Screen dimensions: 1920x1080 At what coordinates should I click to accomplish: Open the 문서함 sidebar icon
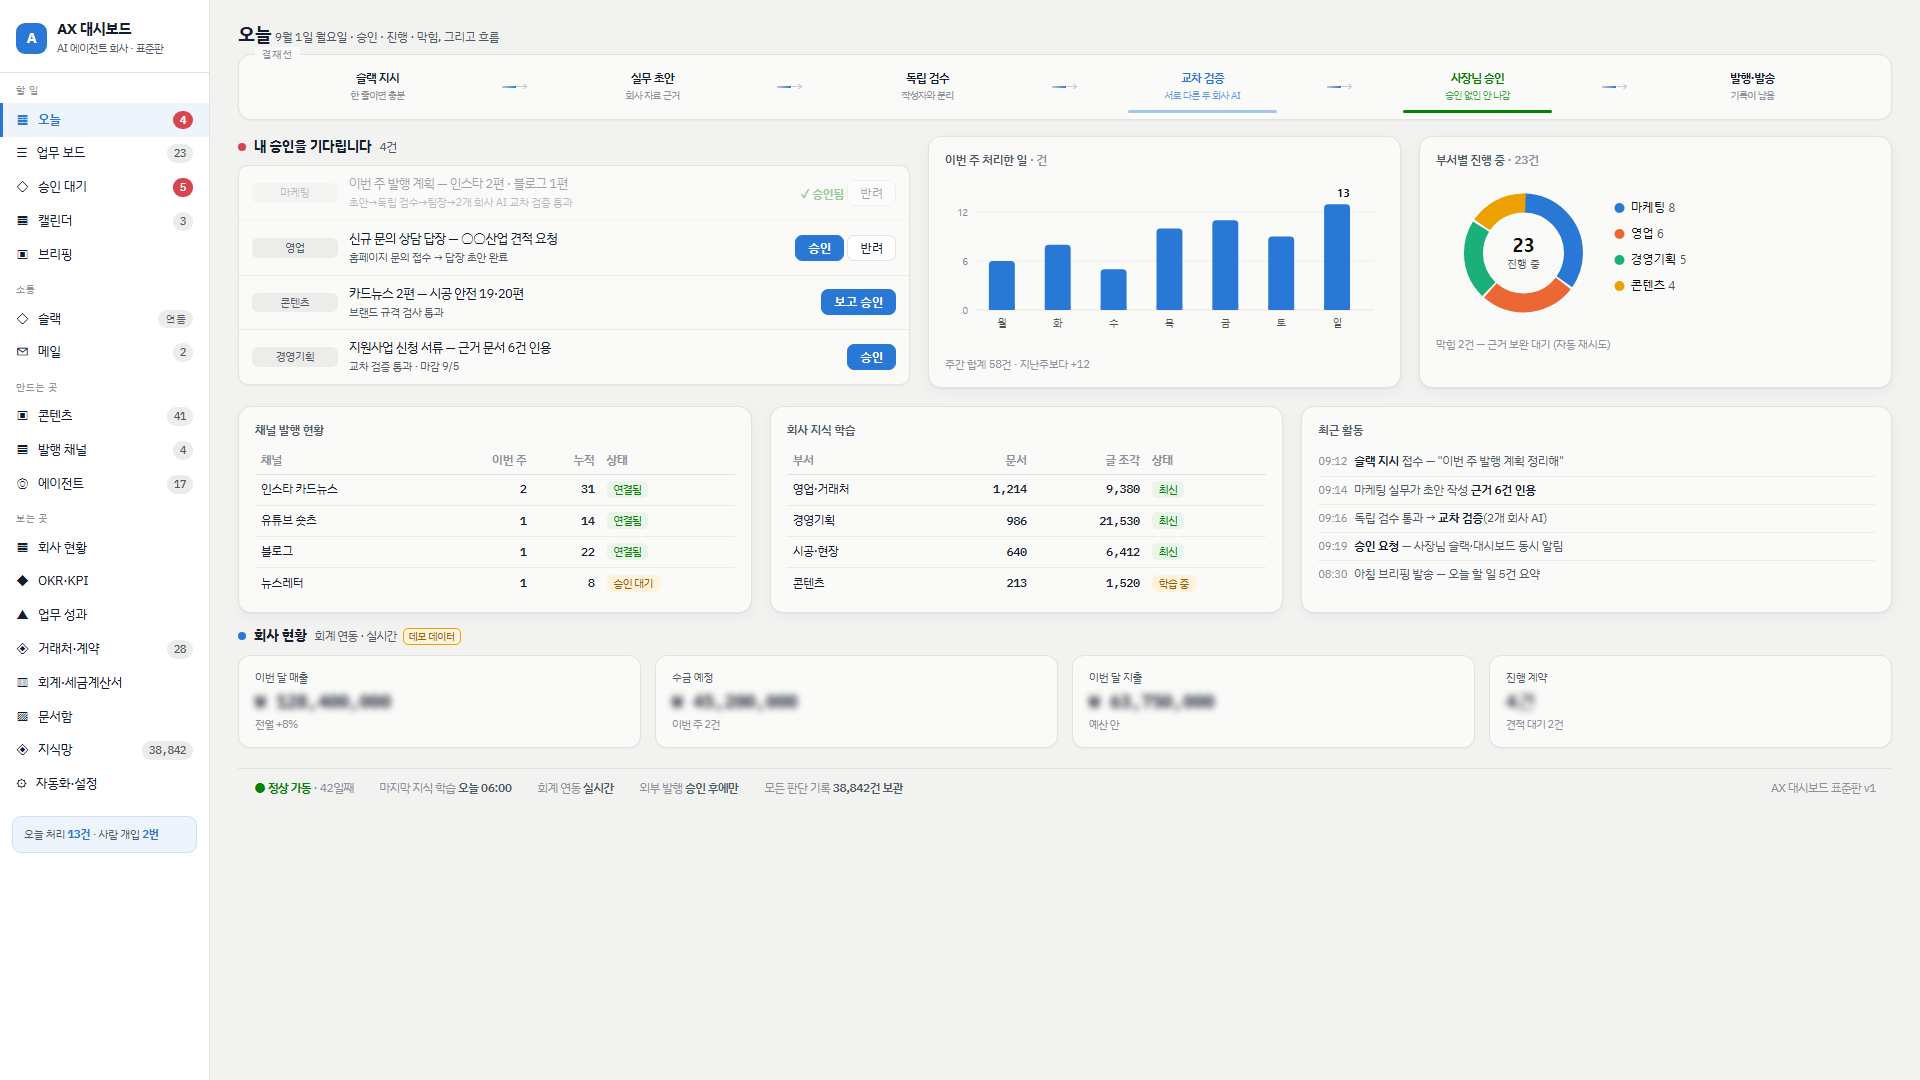click(22, 717)
